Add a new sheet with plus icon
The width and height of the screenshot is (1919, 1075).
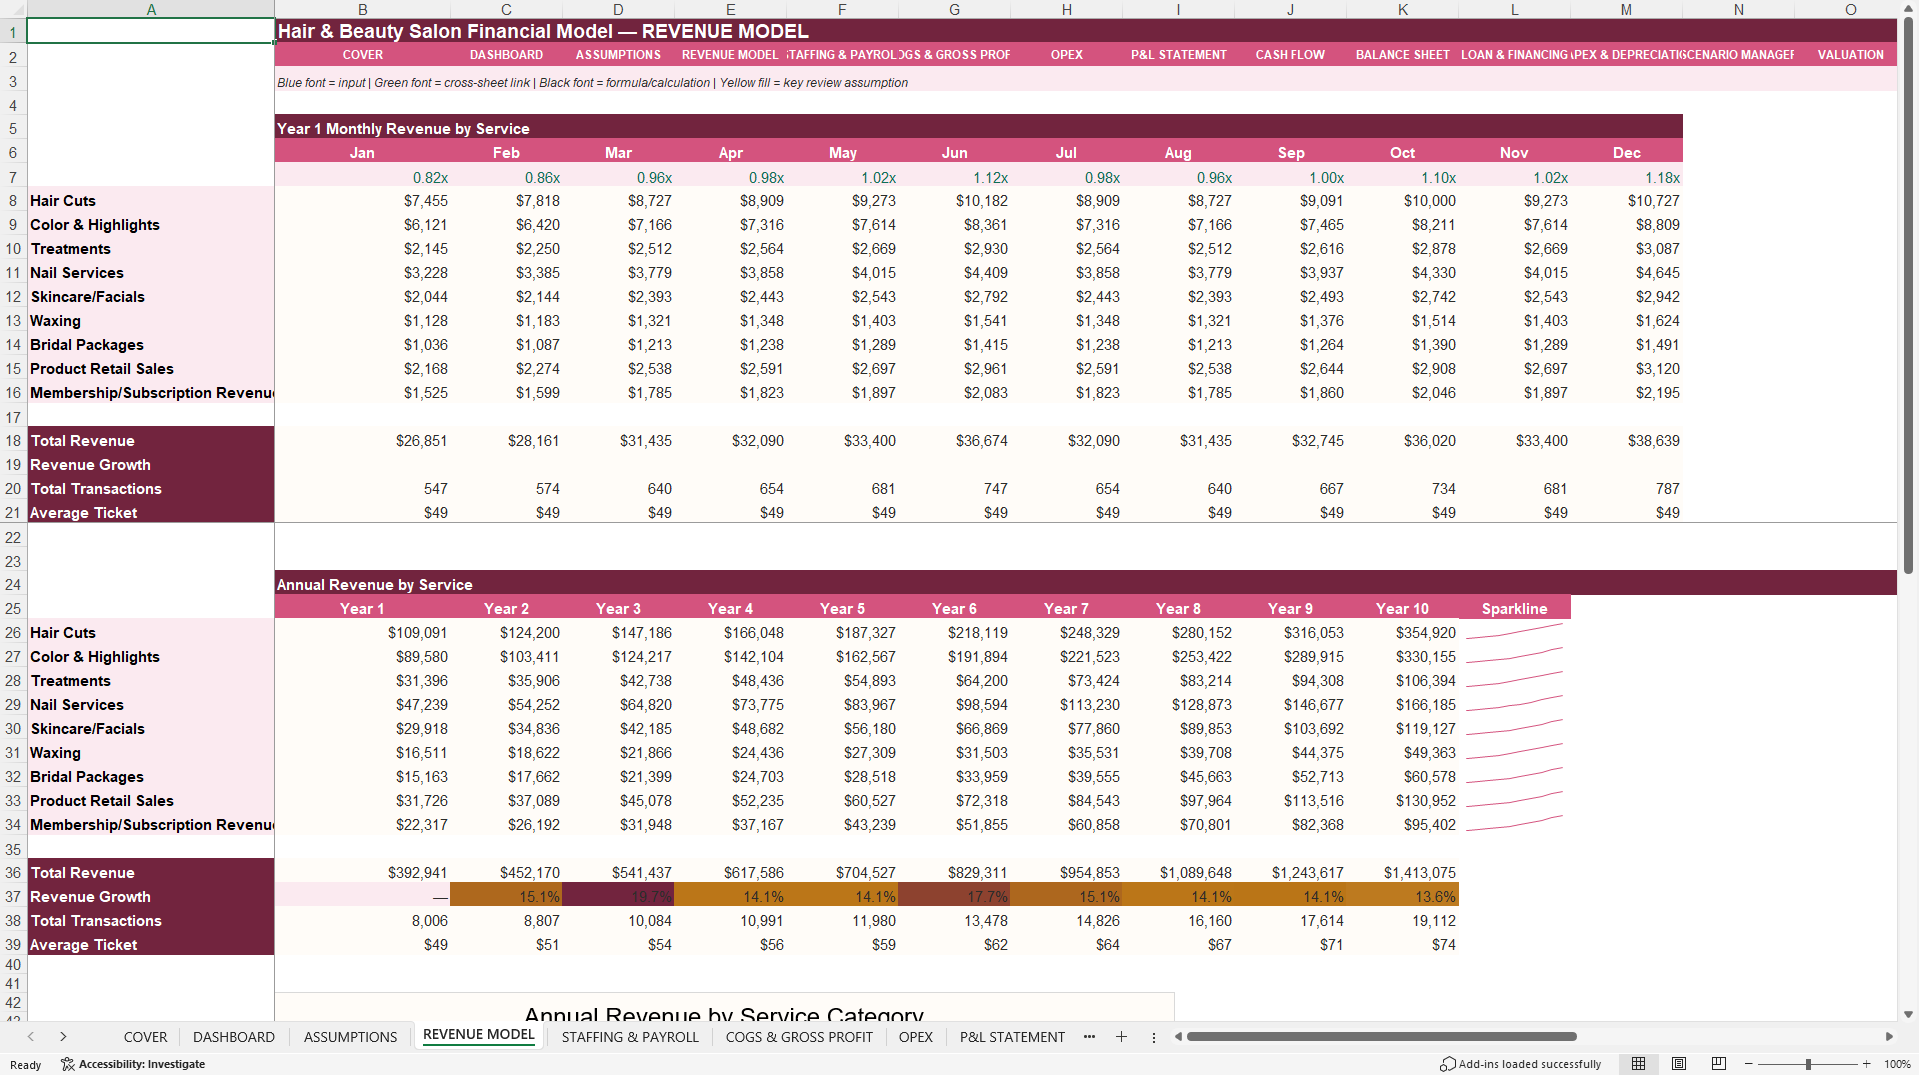1121,1037
